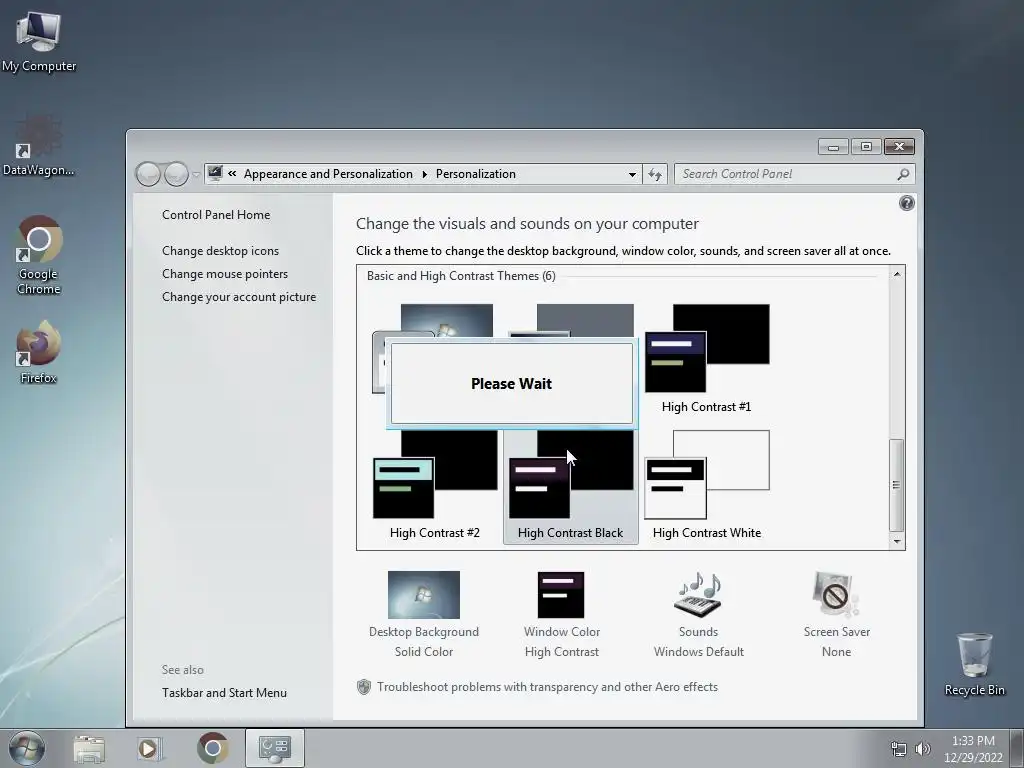The width and height of the screenshot is (1024, 768).
Task: Open Control Panel help question mark
Action: click(906, 203)
